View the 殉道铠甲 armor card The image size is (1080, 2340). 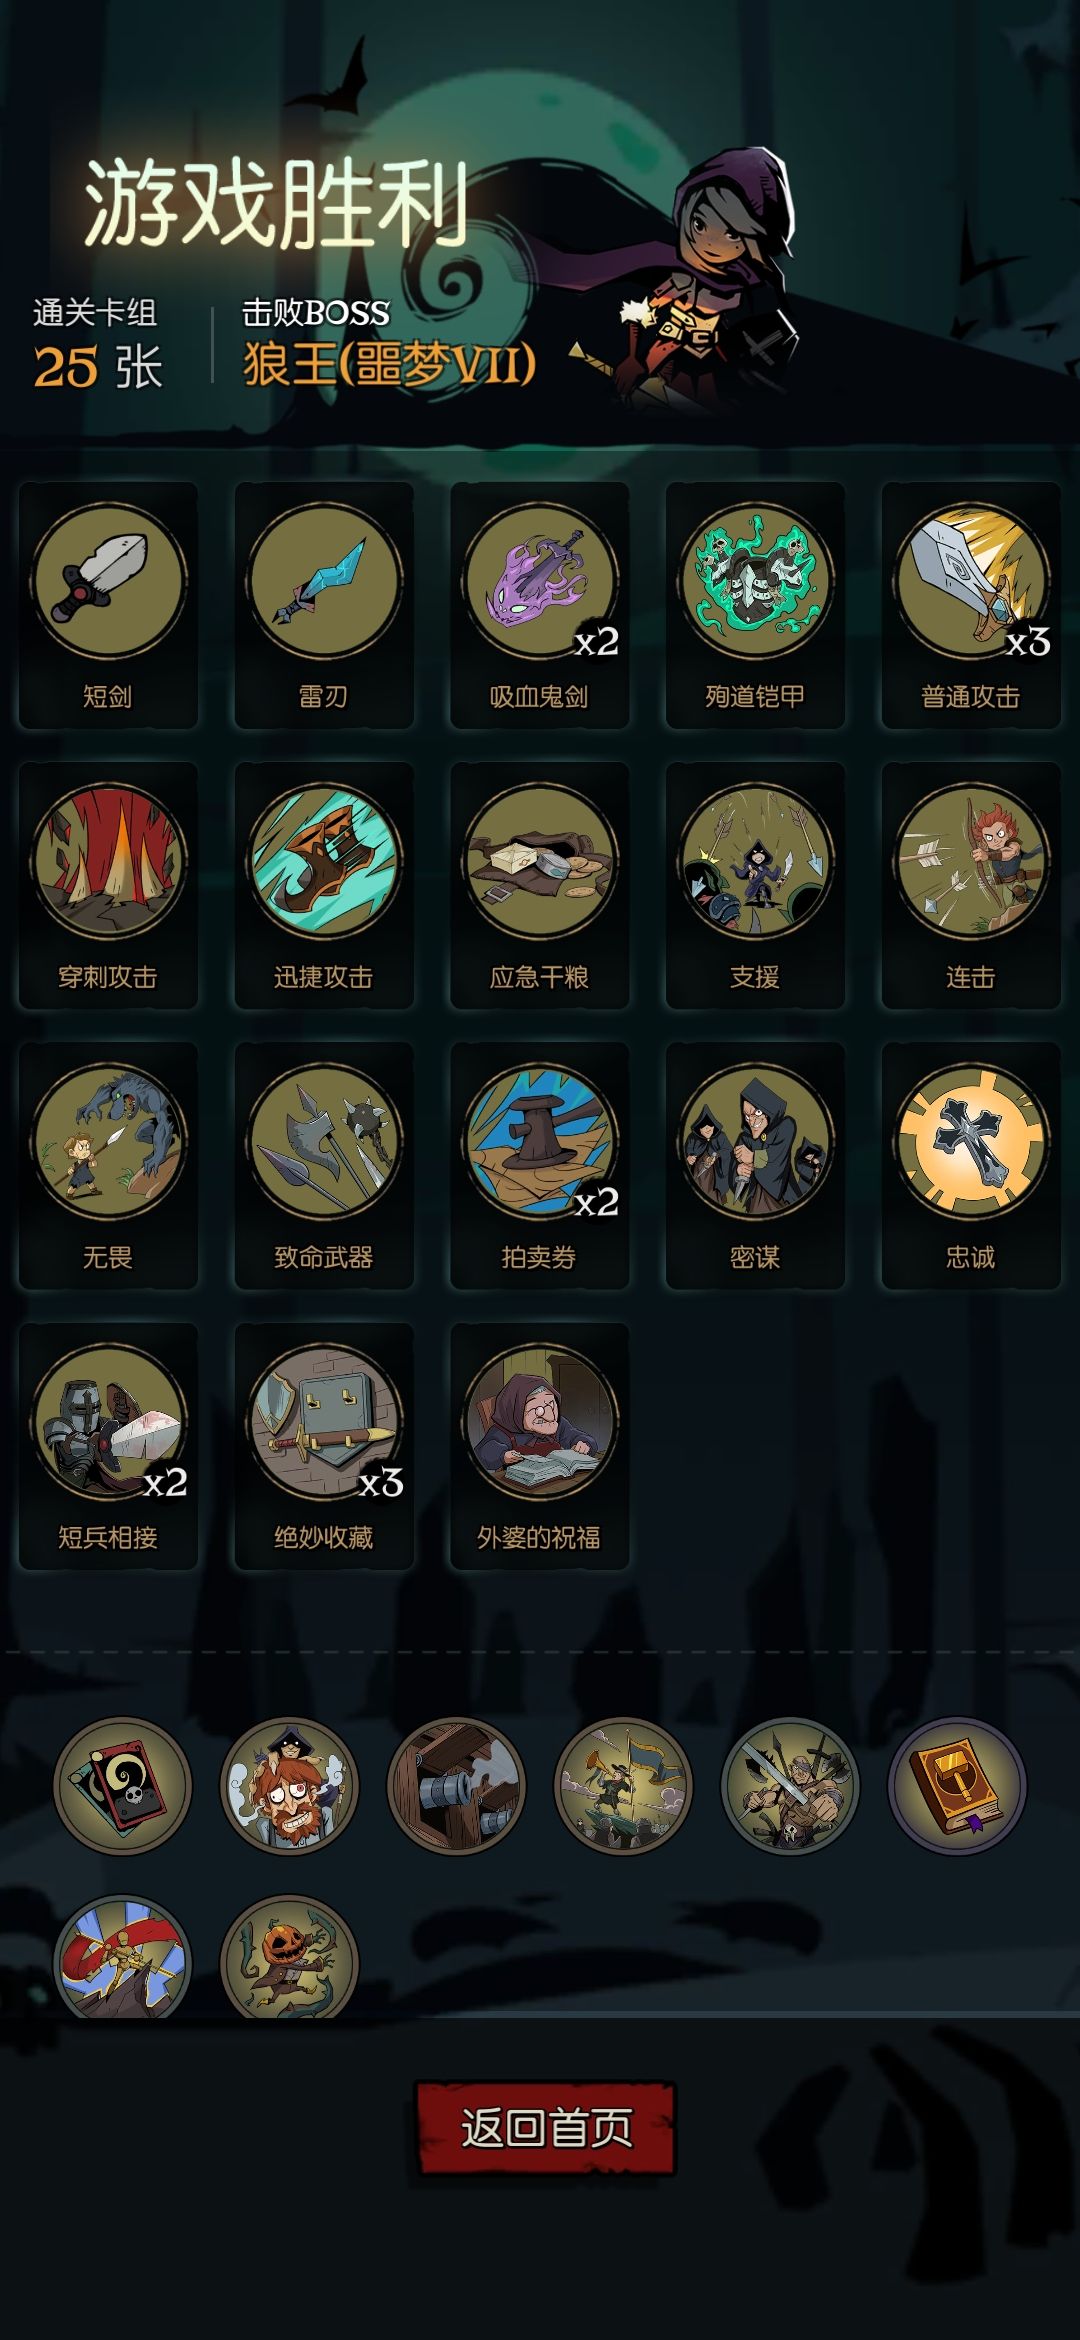[x=756, y=605]
